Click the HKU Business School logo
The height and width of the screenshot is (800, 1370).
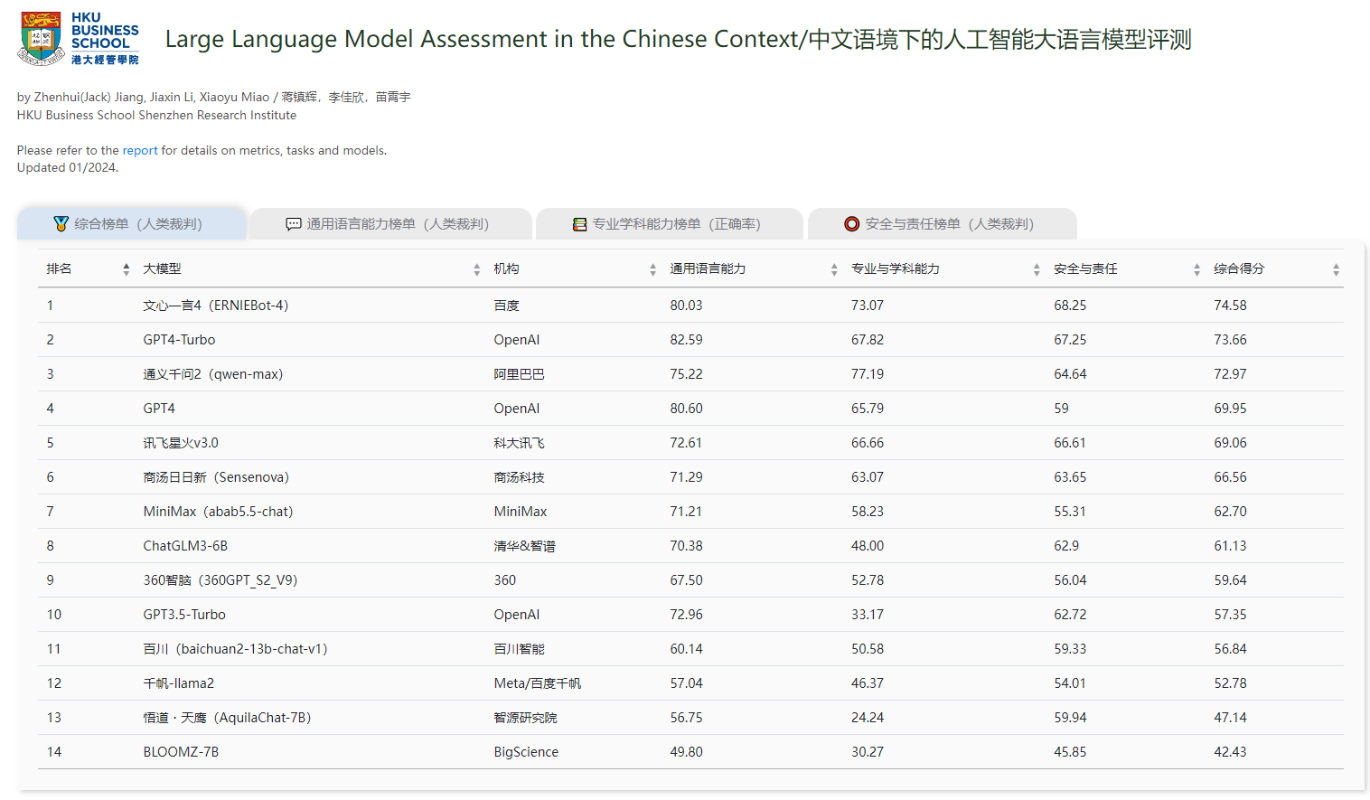coord(78,39)
